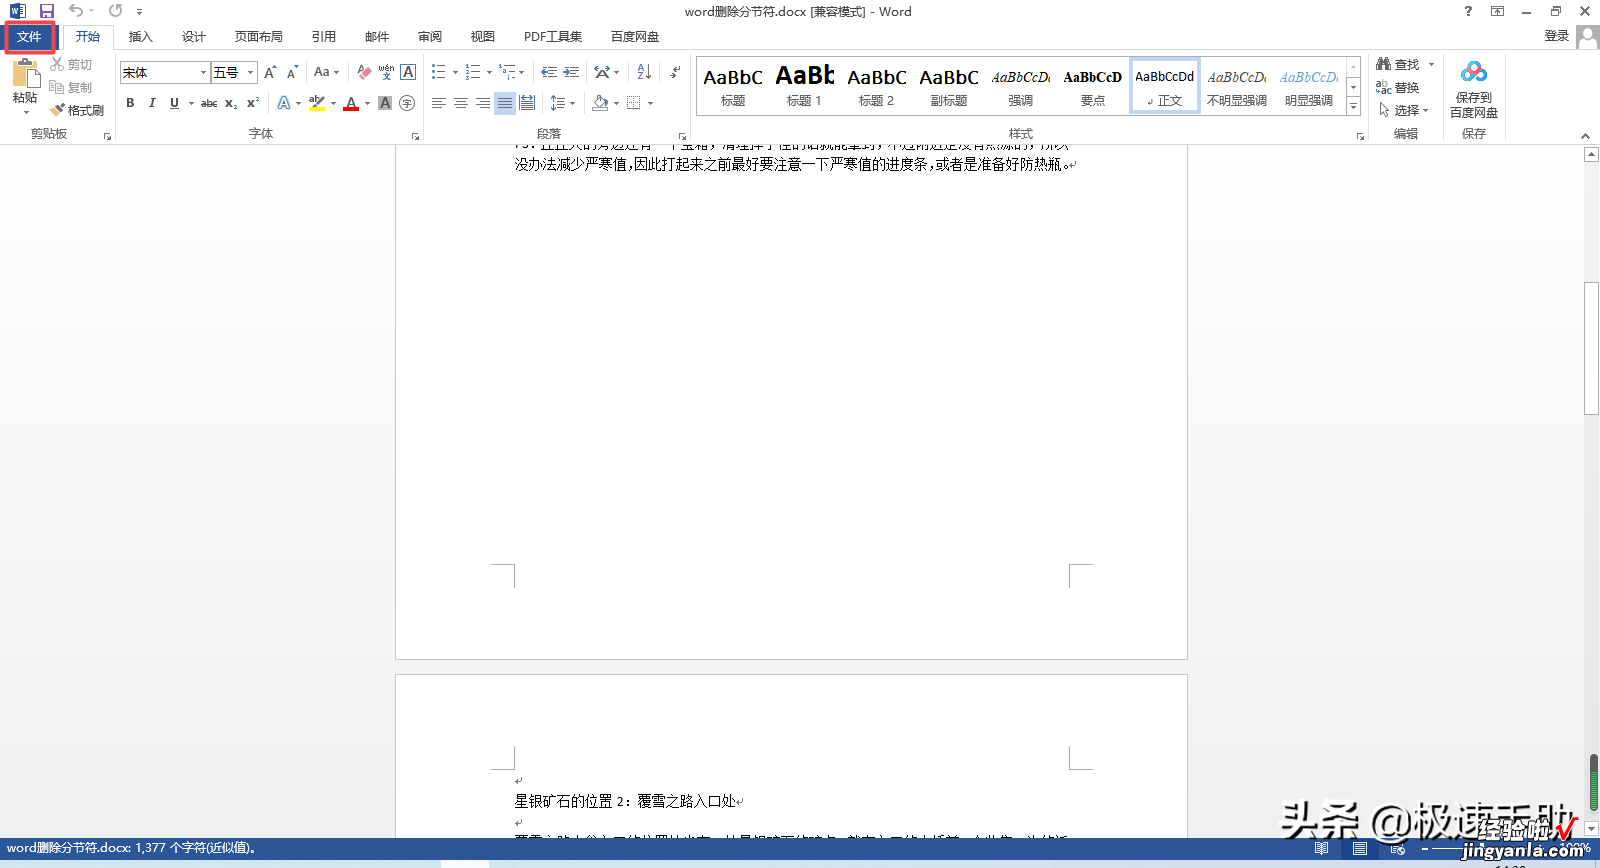Viewport: 1600px width, 868px height.
Task: Open the change case (Aa) dropdown
Action: (x=326, y=72)
